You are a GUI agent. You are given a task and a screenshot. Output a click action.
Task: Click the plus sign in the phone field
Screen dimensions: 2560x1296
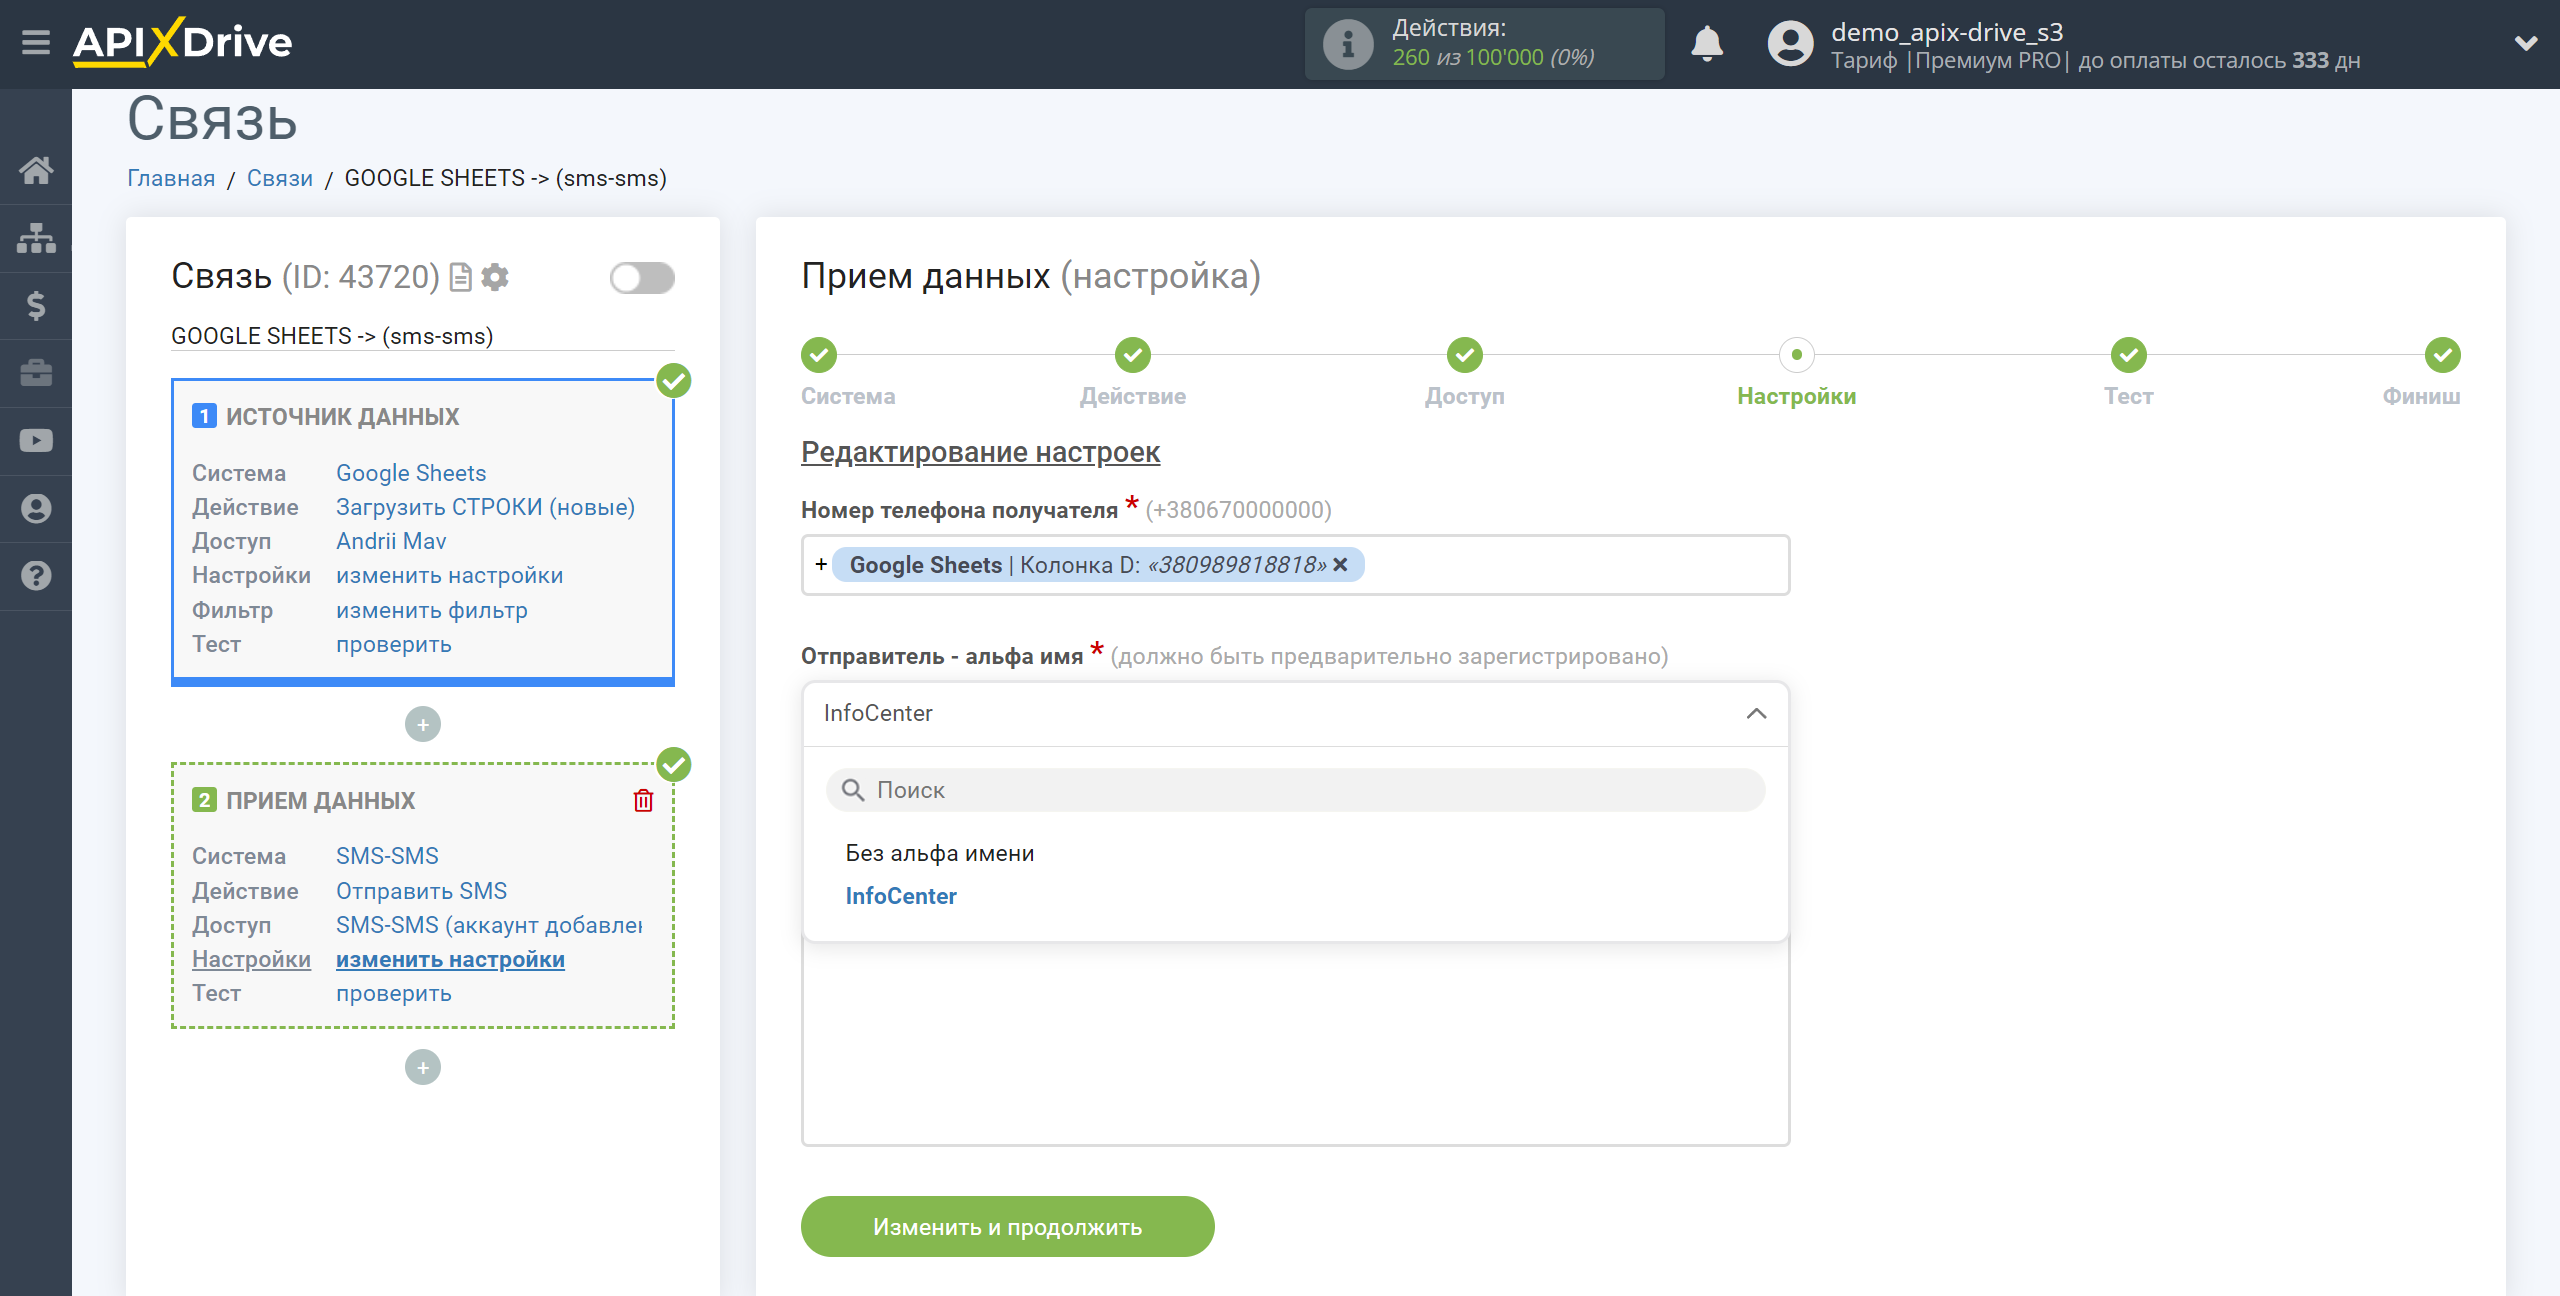point(821,565)
